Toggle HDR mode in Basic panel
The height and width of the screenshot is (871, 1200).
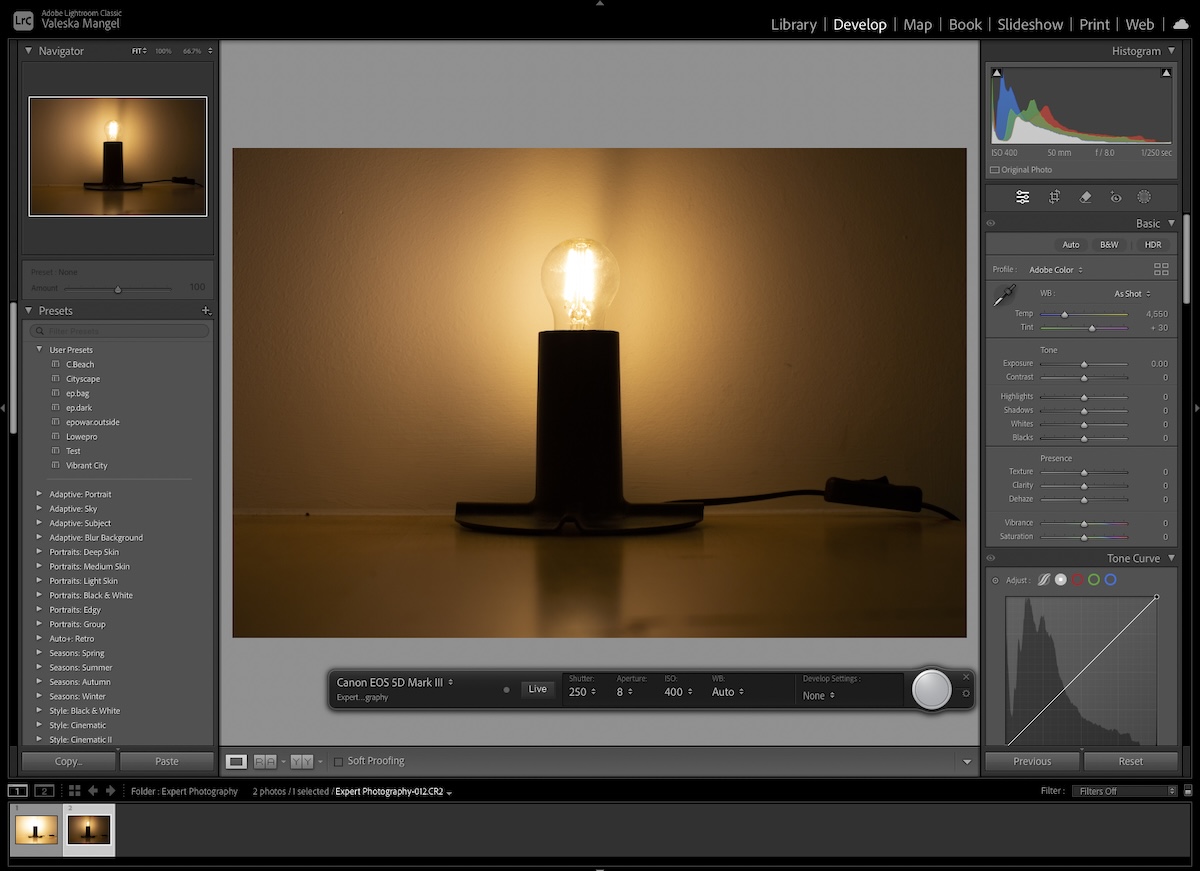coord(1152,244)
